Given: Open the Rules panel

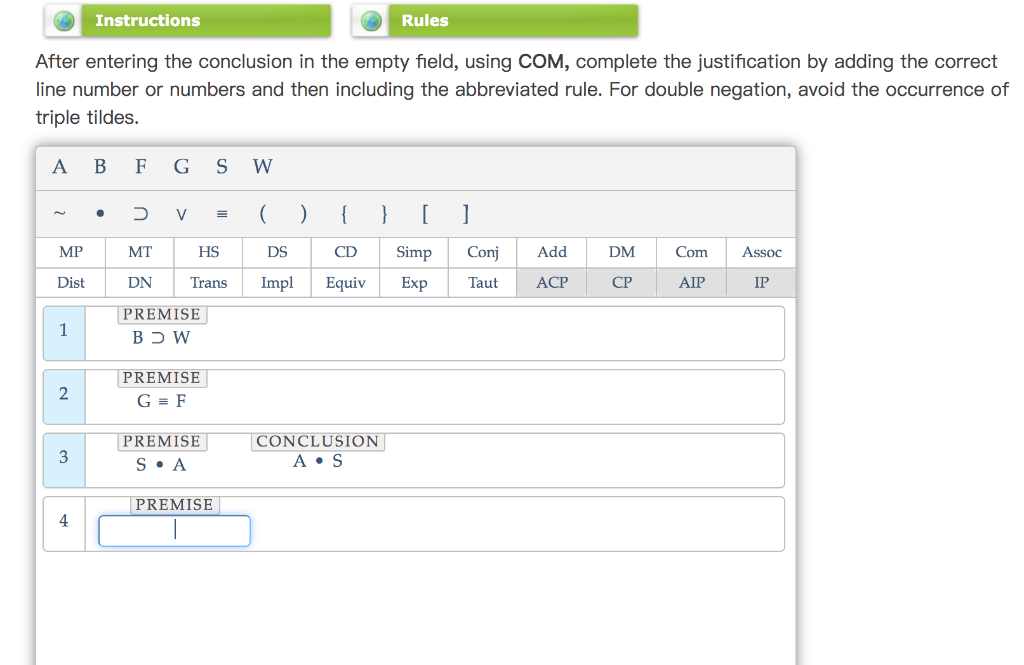Looking at the screenshot, I should pos(495,20).
